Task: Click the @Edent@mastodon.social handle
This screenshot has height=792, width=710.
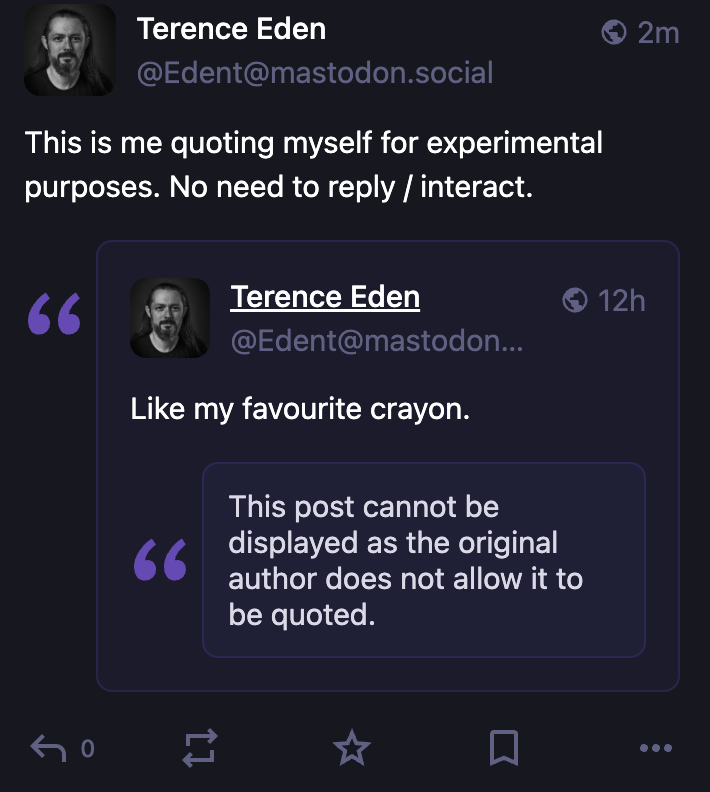Action: (314, 73)
